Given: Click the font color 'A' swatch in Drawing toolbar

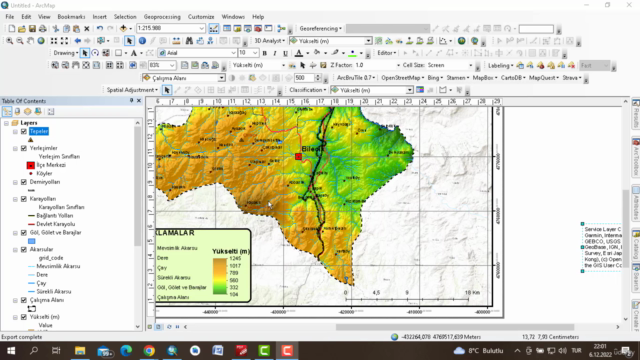Looking at the screenshot, I should [298, 53].
